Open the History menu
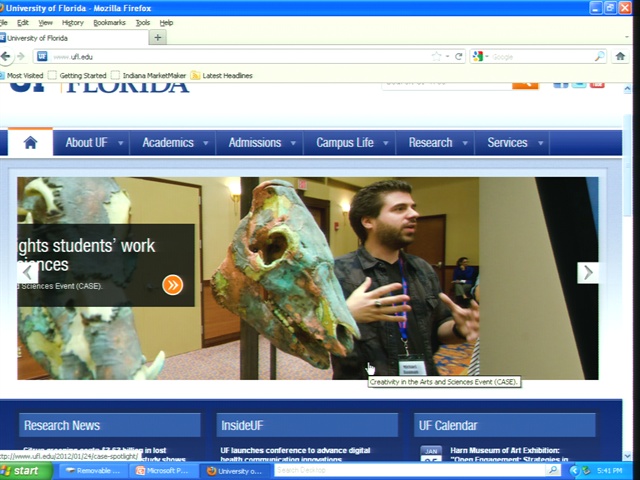 coord(73,23)
